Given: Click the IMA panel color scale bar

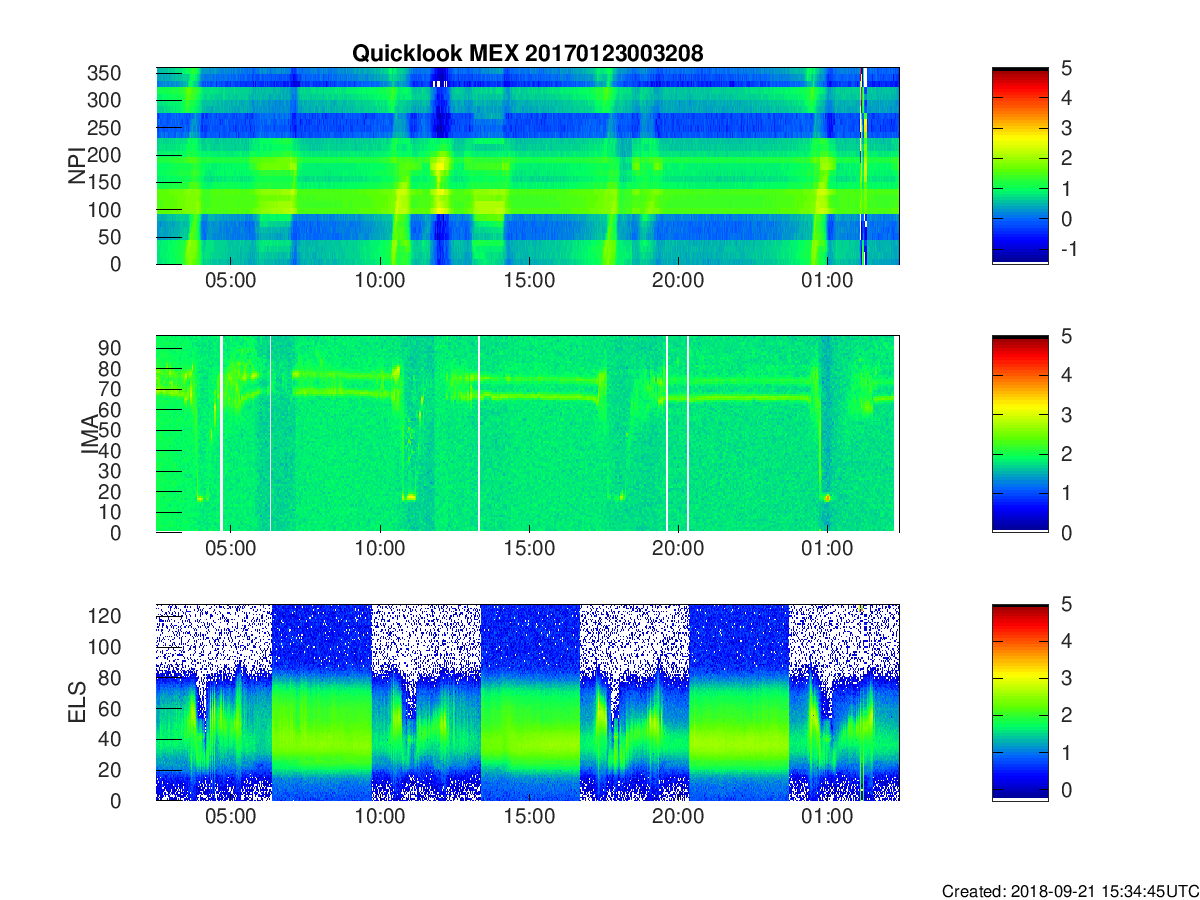Looking at the screenshot, I should click(x=1020, y=434).
